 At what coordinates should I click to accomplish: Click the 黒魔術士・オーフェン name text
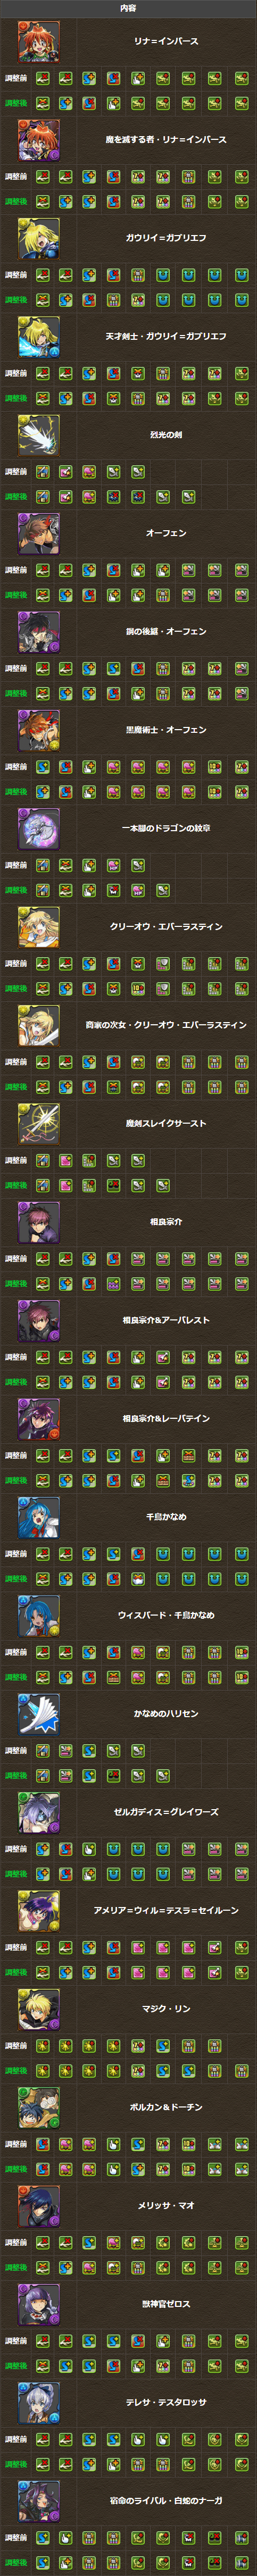click(x=166, y=730)
